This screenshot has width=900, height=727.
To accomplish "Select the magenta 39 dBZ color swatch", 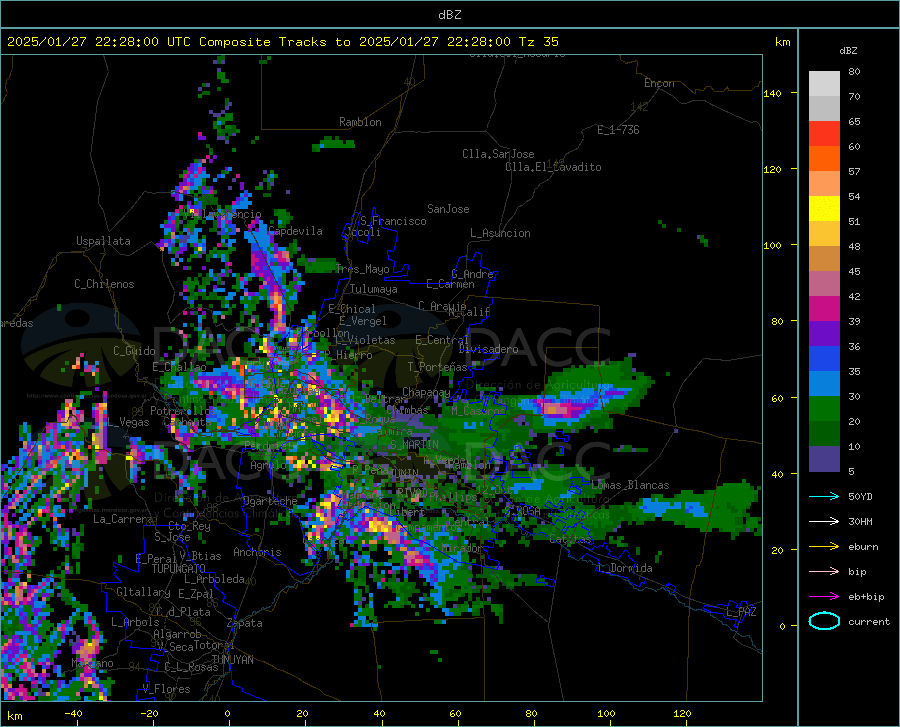I will point(824,309).
